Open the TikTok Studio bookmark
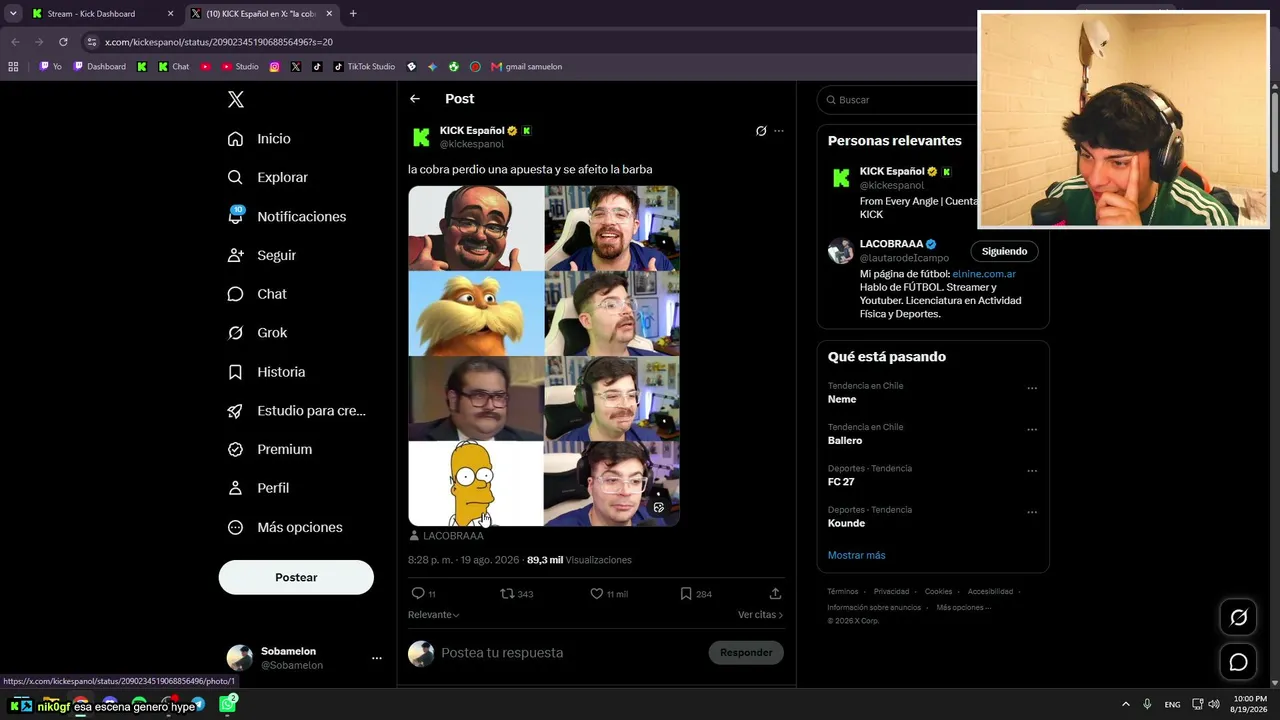1280x720 pixels. [364, 67]
